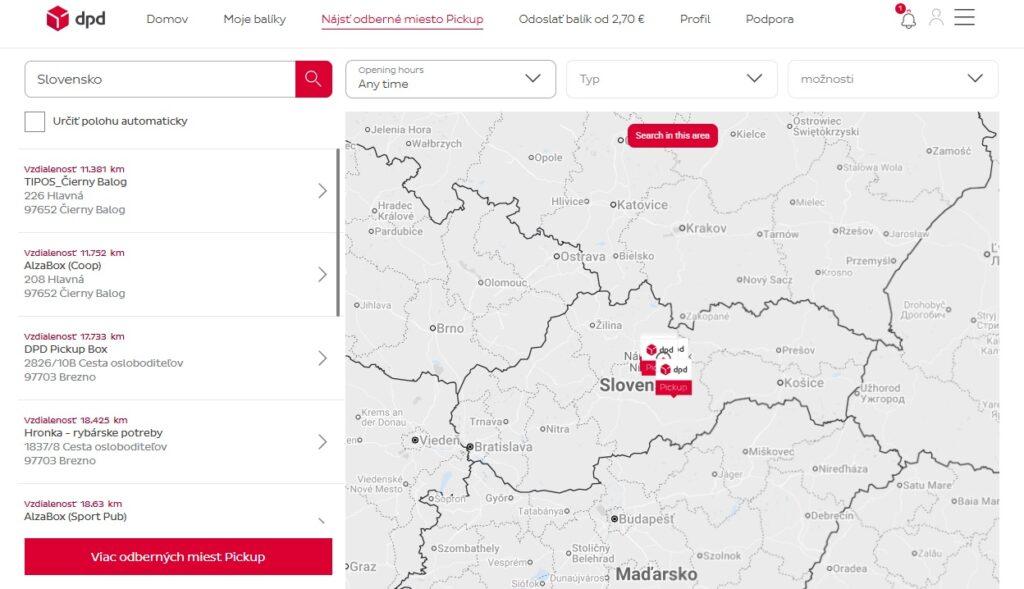Open DPD Pickup Box details arrow
Viewport: 1024px width, 589px height.
pos(322,358)
